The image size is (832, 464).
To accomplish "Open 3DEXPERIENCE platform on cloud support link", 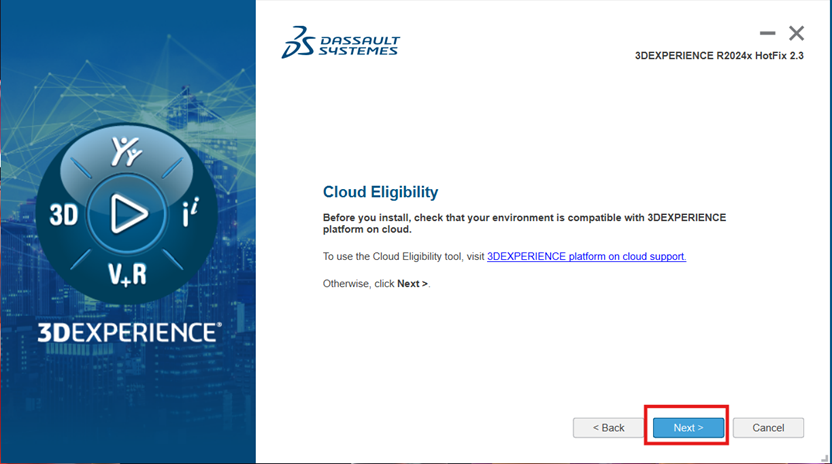I will (586, 256).
